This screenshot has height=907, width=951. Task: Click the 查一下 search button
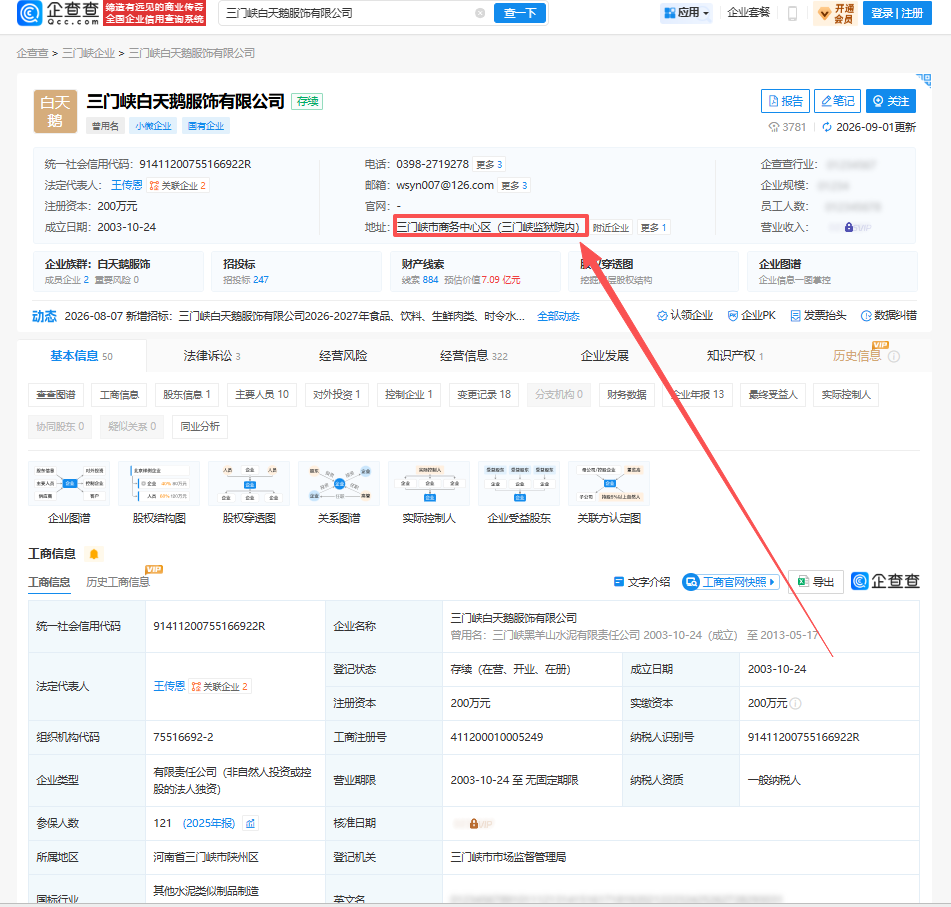coord(520,13)
